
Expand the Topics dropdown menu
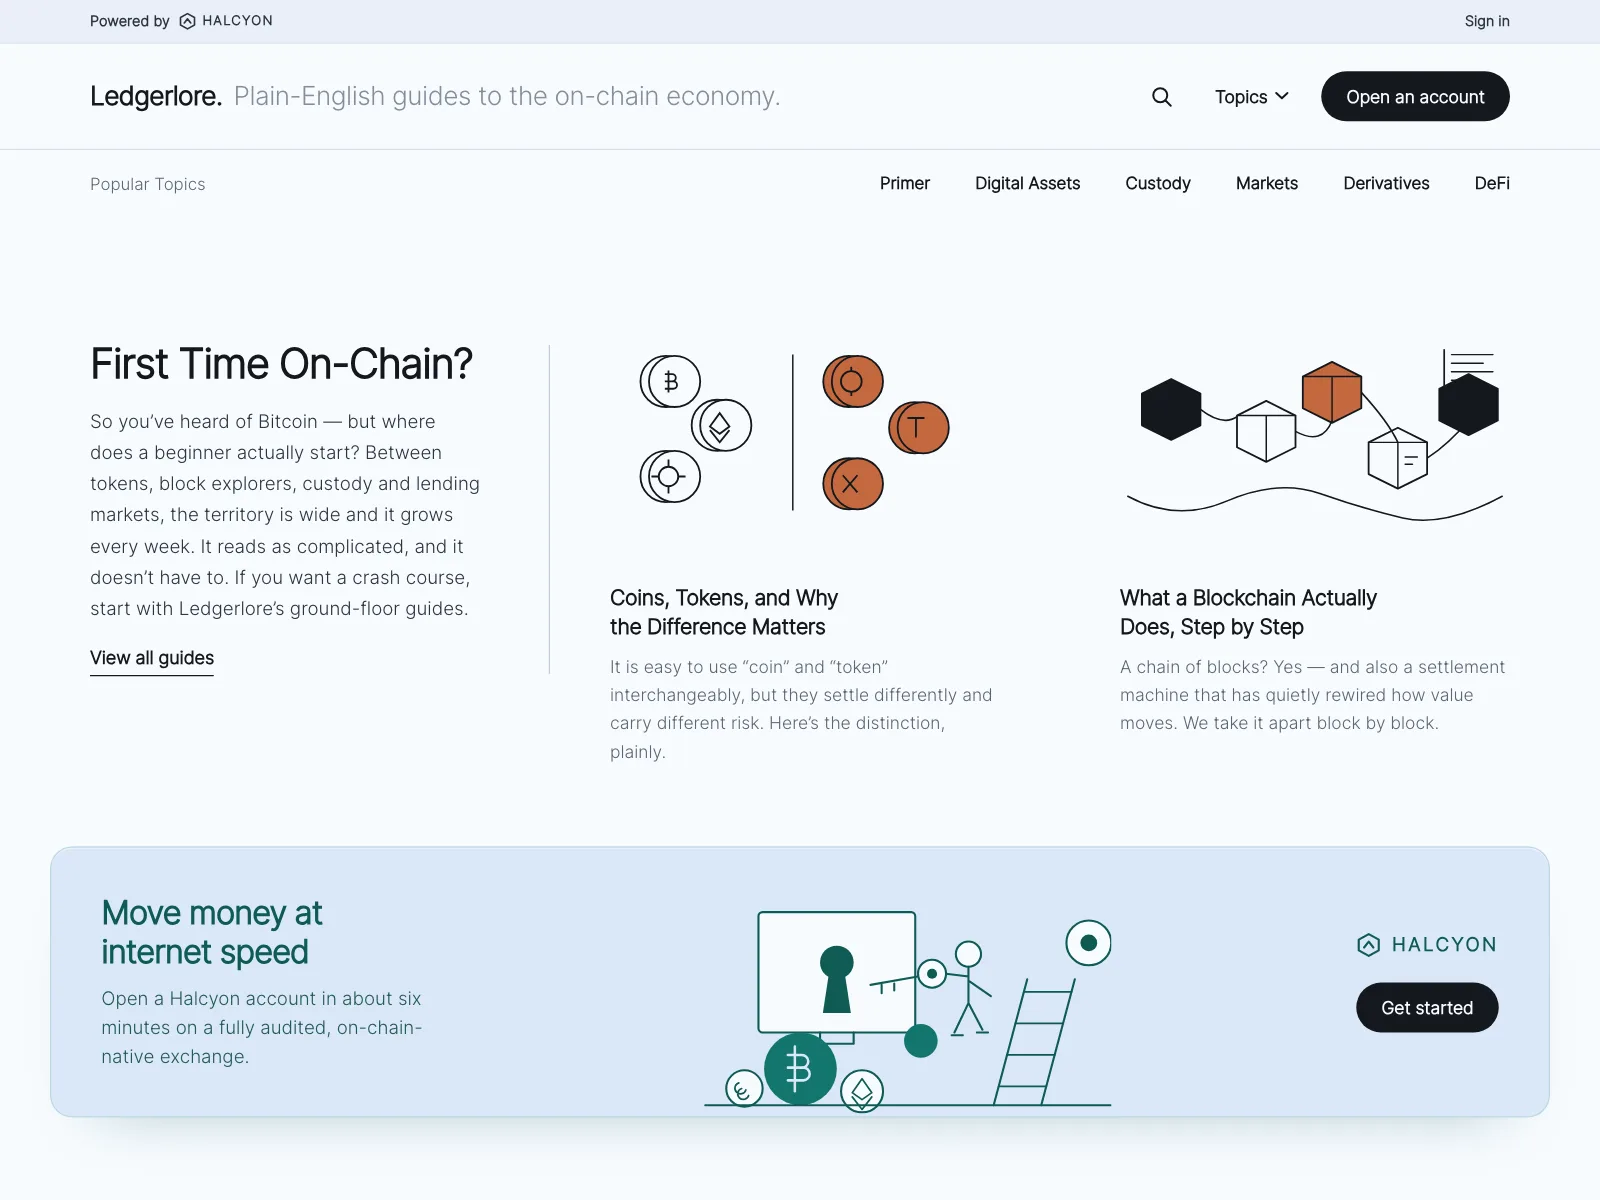1252,97
